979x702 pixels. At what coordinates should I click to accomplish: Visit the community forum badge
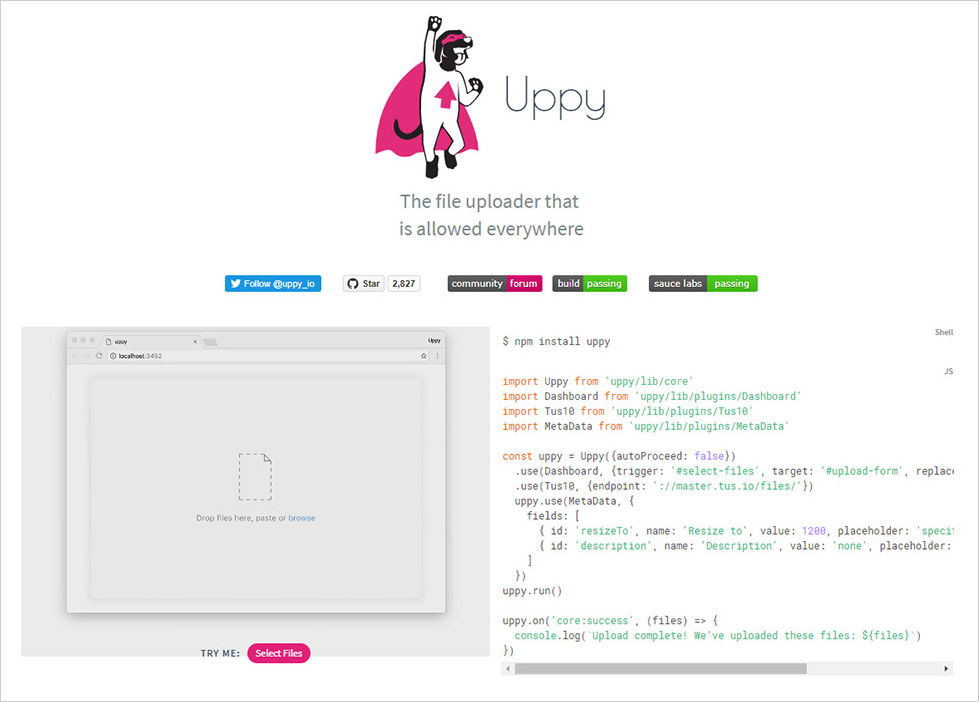494,283
